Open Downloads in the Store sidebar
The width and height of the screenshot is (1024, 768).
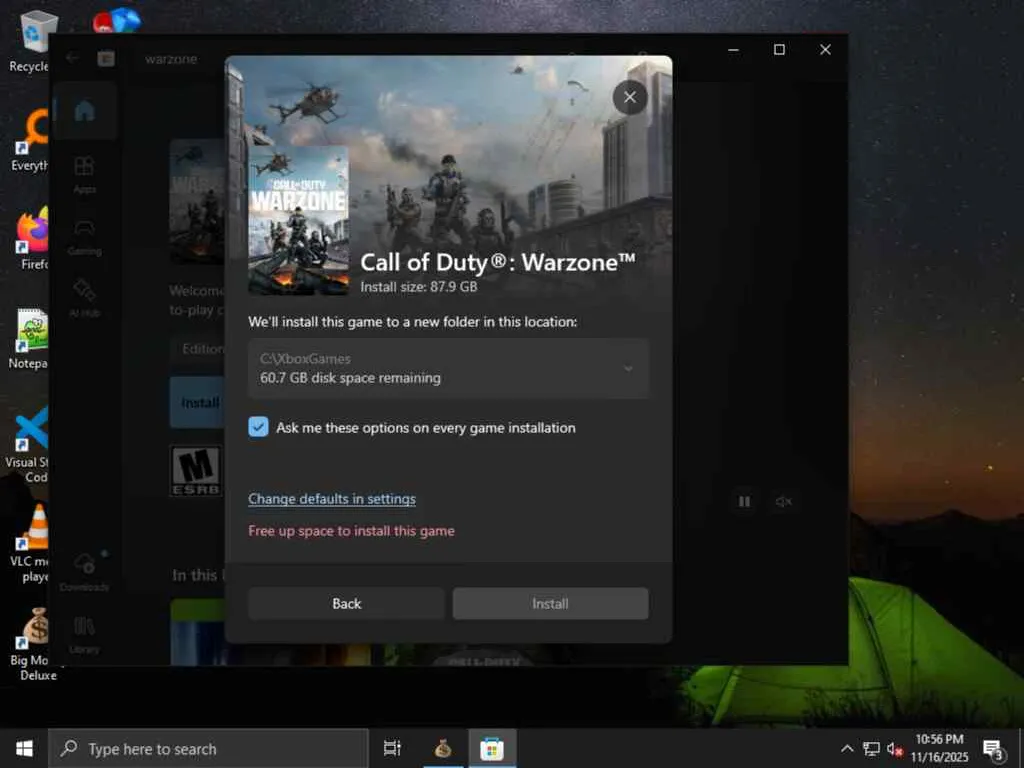84,571
